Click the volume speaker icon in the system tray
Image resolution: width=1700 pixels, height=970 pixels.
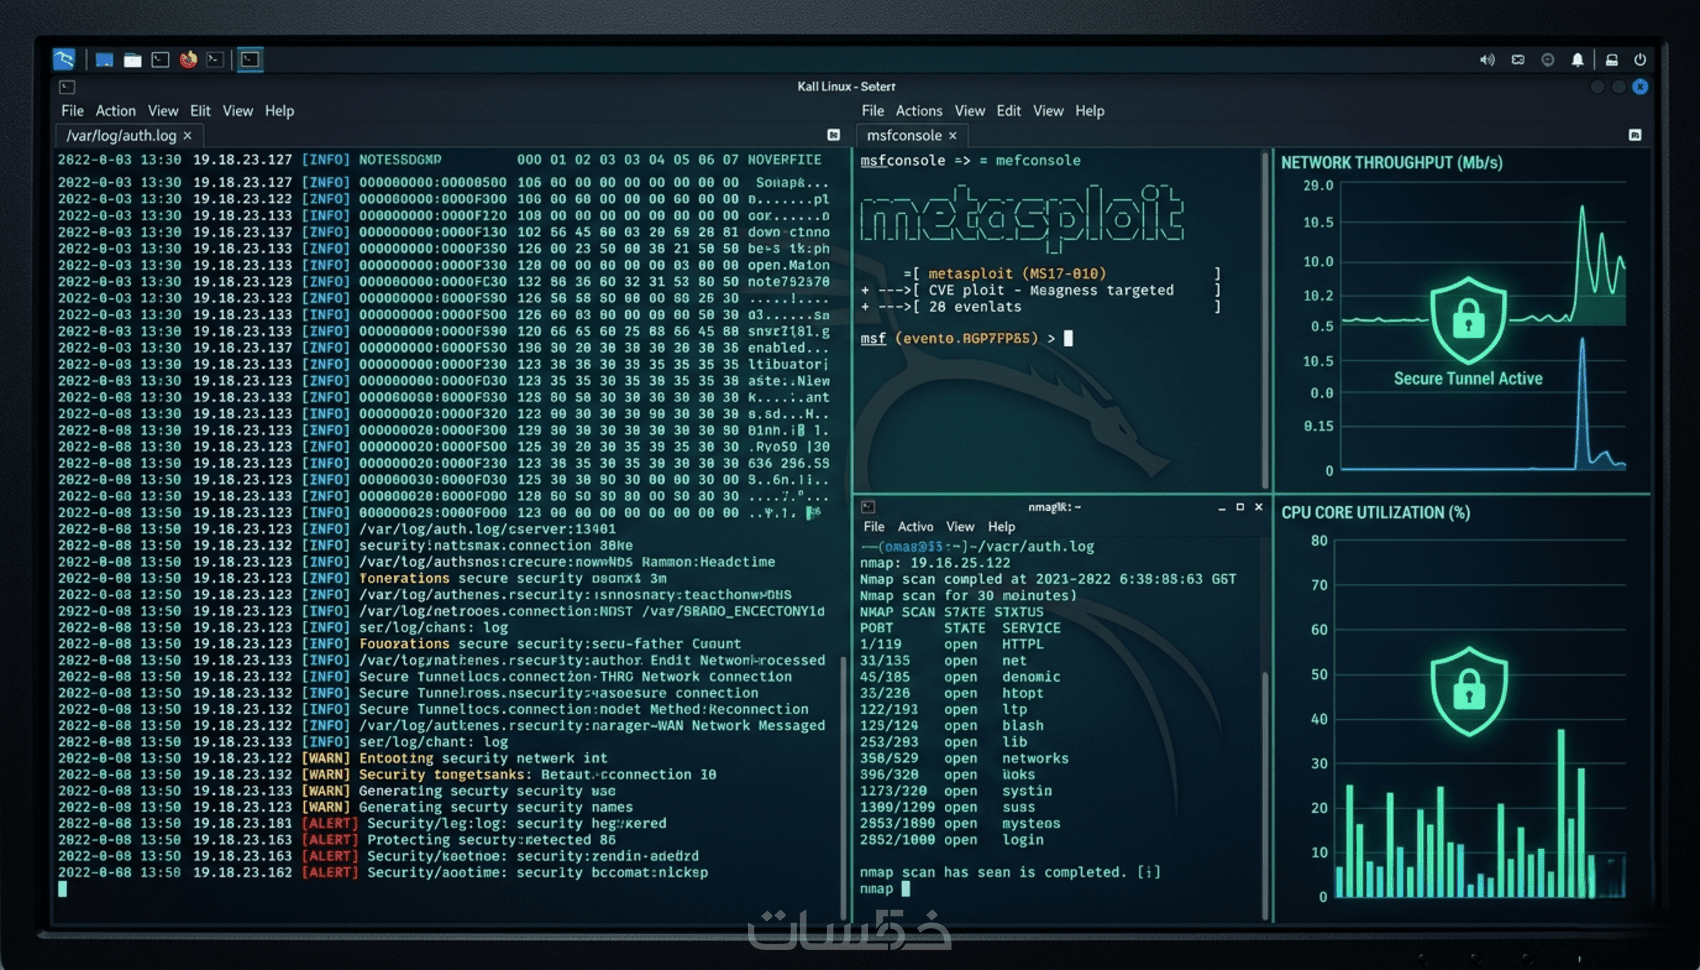[x=1487, y=60]
